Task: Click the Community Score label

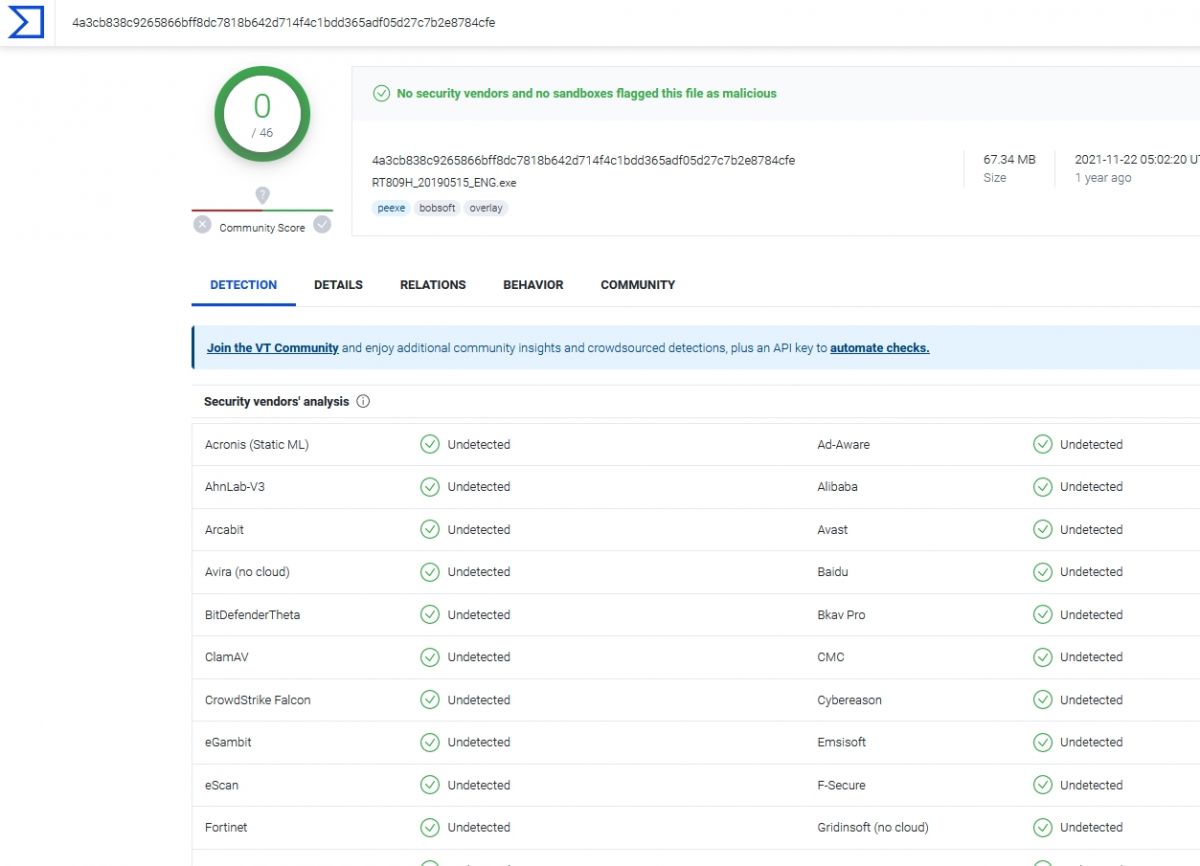Action: (262, 228)
